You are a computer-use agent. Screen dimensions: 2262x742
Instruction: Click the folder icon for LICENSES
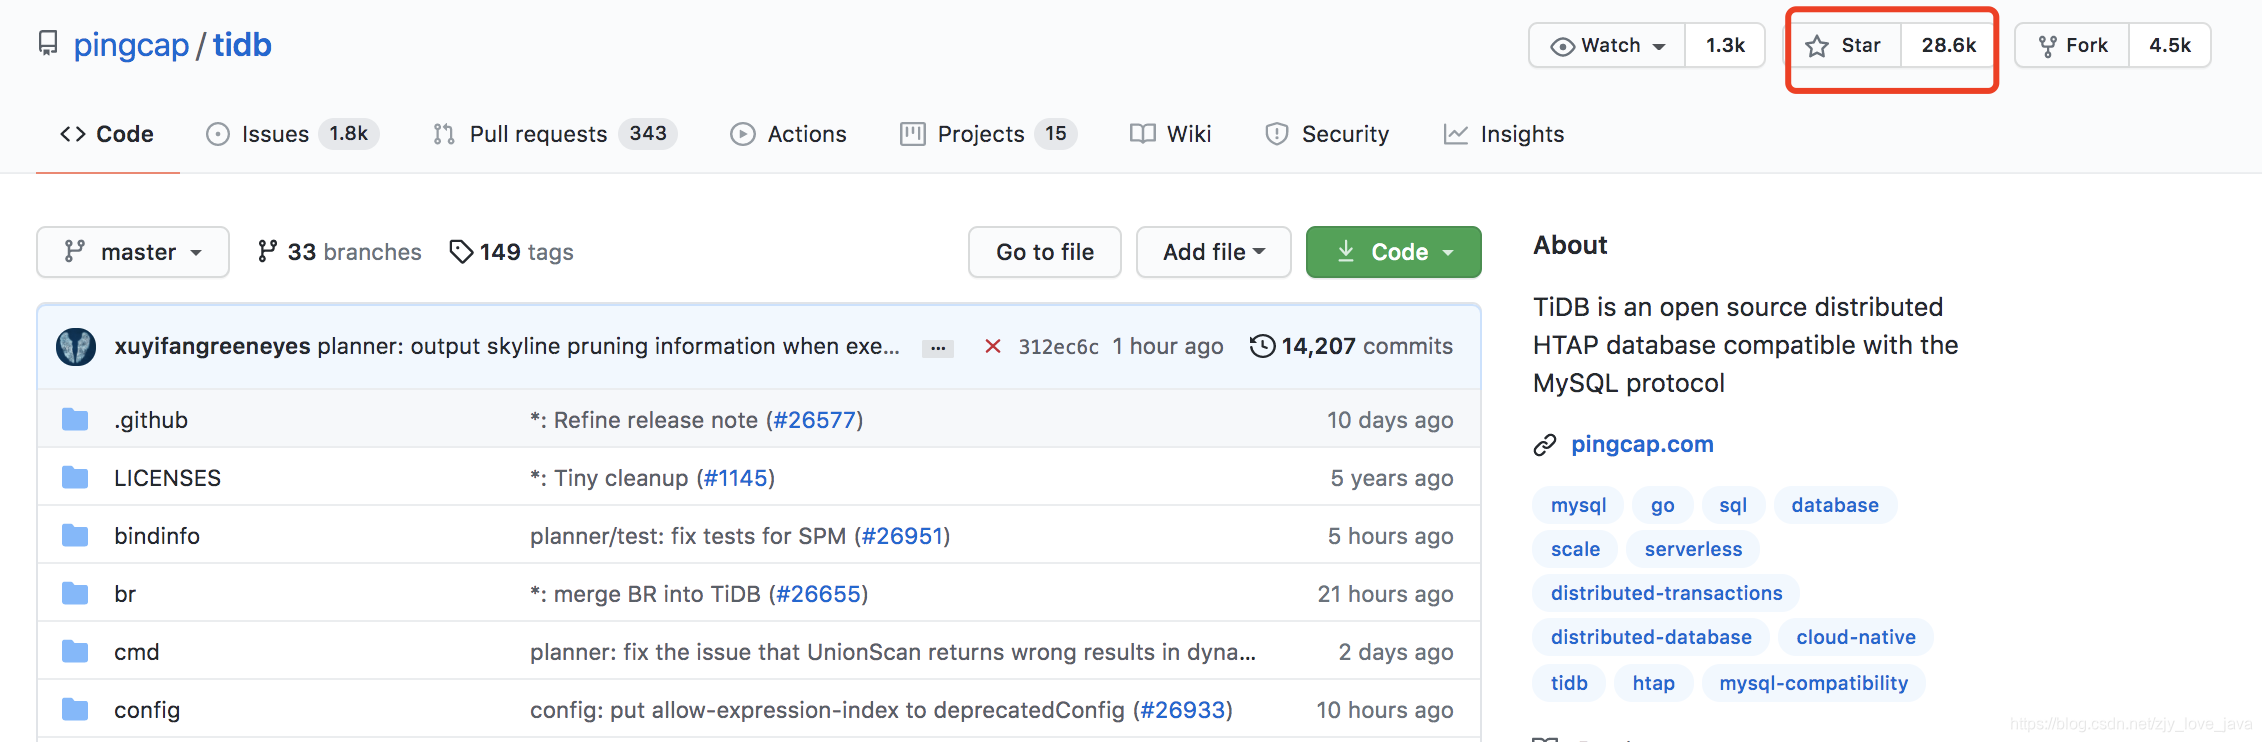click(75, 478)
